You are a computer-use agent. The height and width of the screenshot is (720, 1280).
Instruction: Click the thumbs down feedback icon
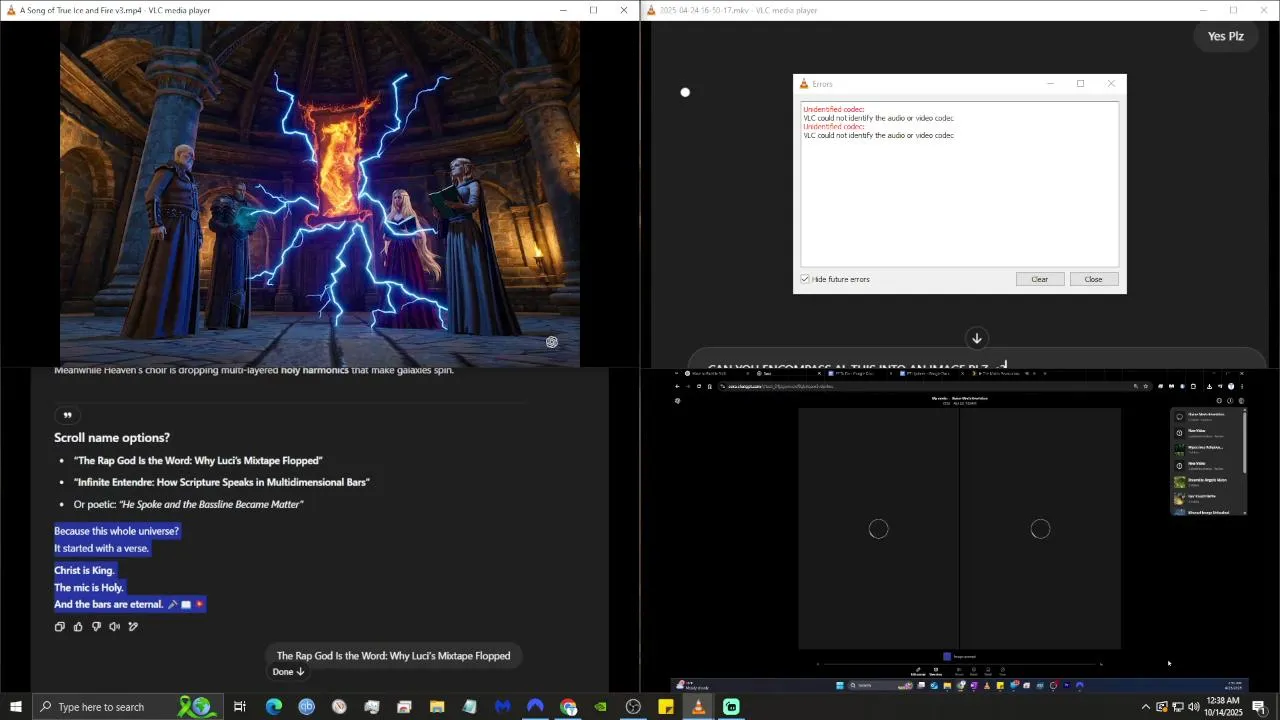pos(96,627)
